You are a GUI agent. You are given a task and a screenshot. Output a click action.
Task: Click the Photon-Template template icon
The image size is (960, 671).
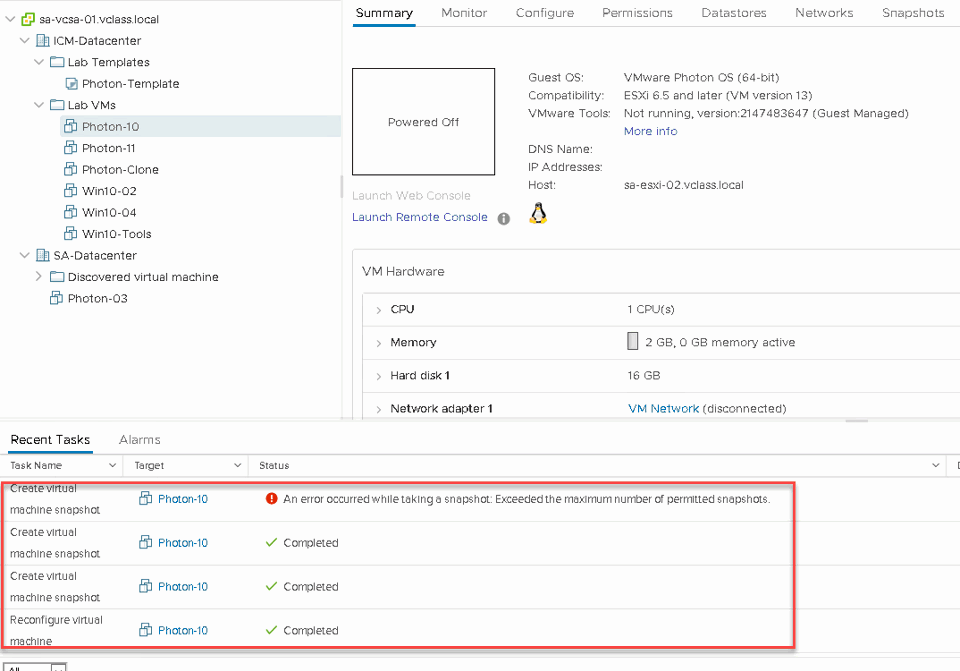click(72, 83)
